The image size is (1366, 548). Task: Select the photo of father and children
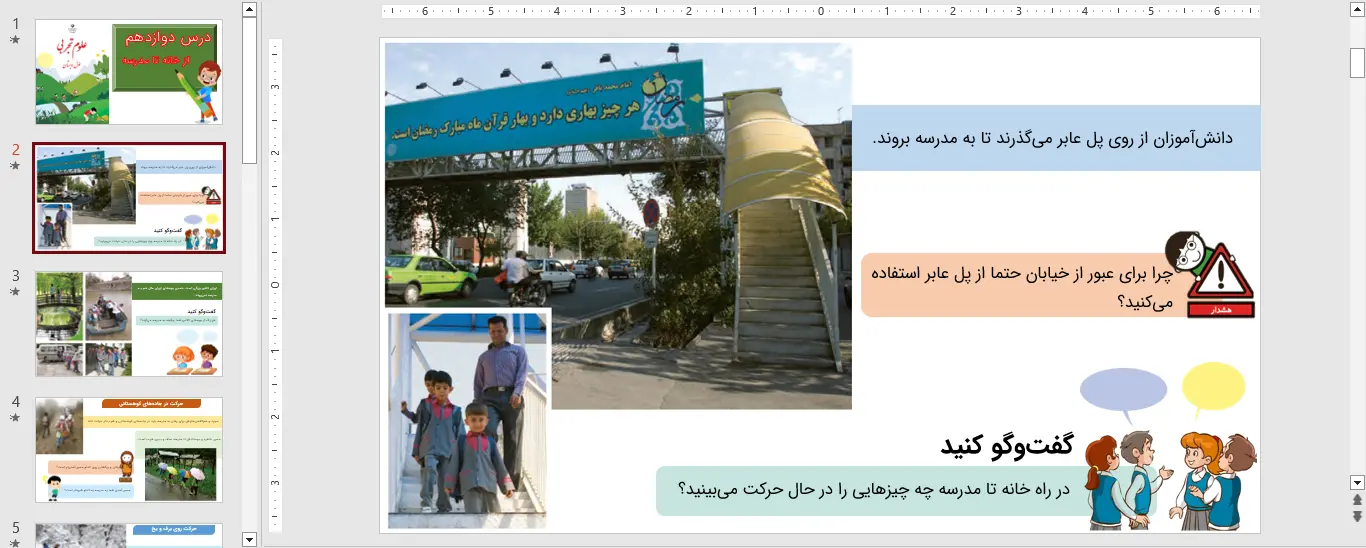click(468, 420)
